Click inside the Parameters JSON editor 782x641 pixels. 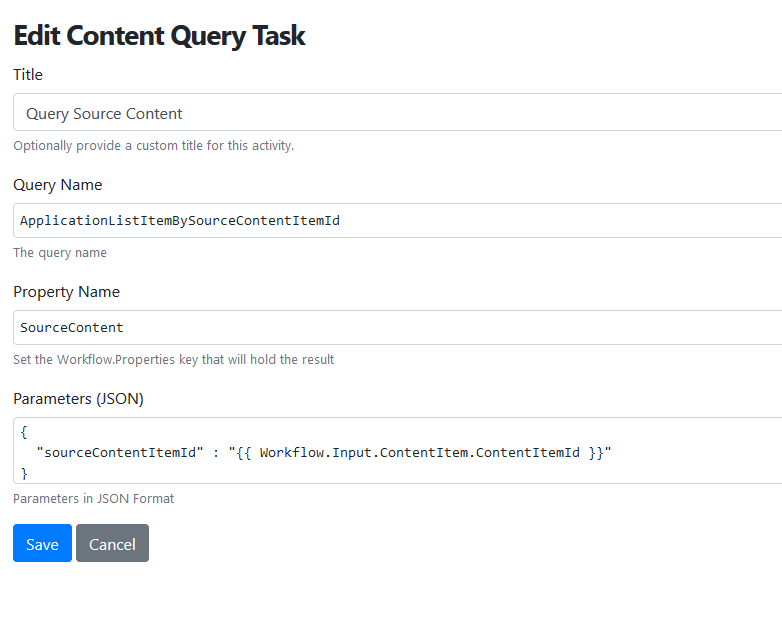point(397,450)
